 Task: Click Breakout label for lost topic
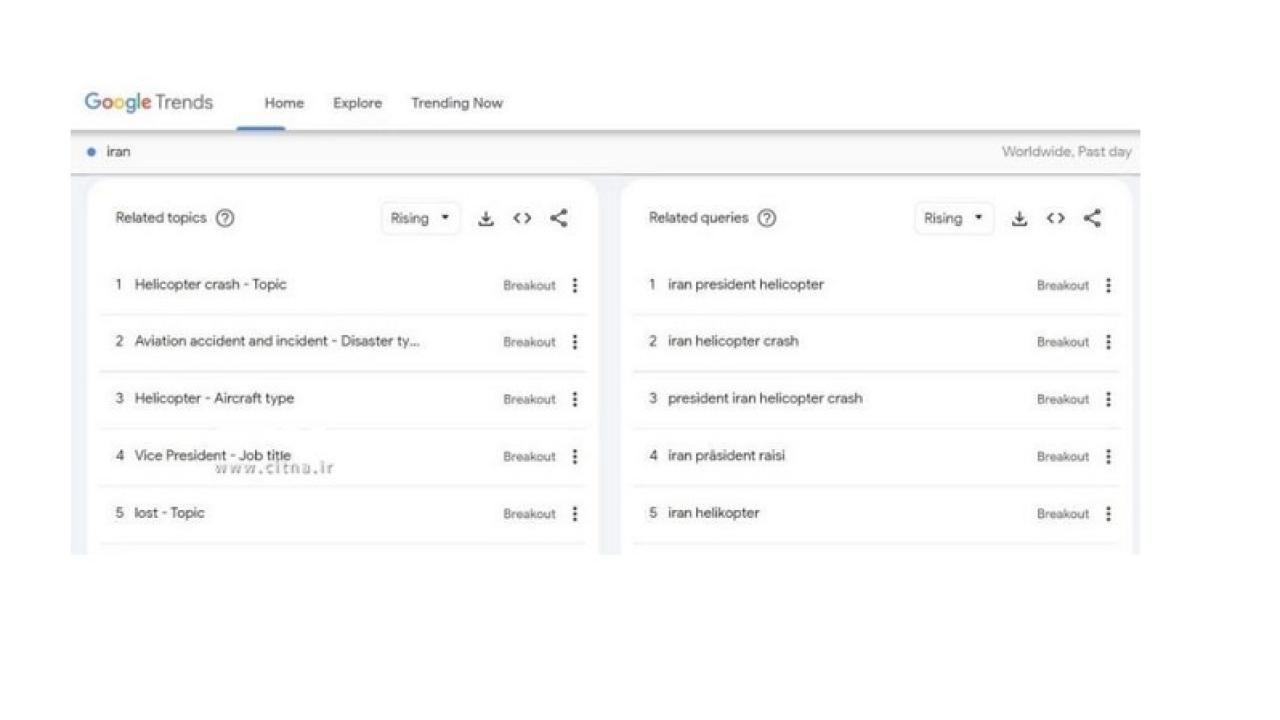[529, 513]
